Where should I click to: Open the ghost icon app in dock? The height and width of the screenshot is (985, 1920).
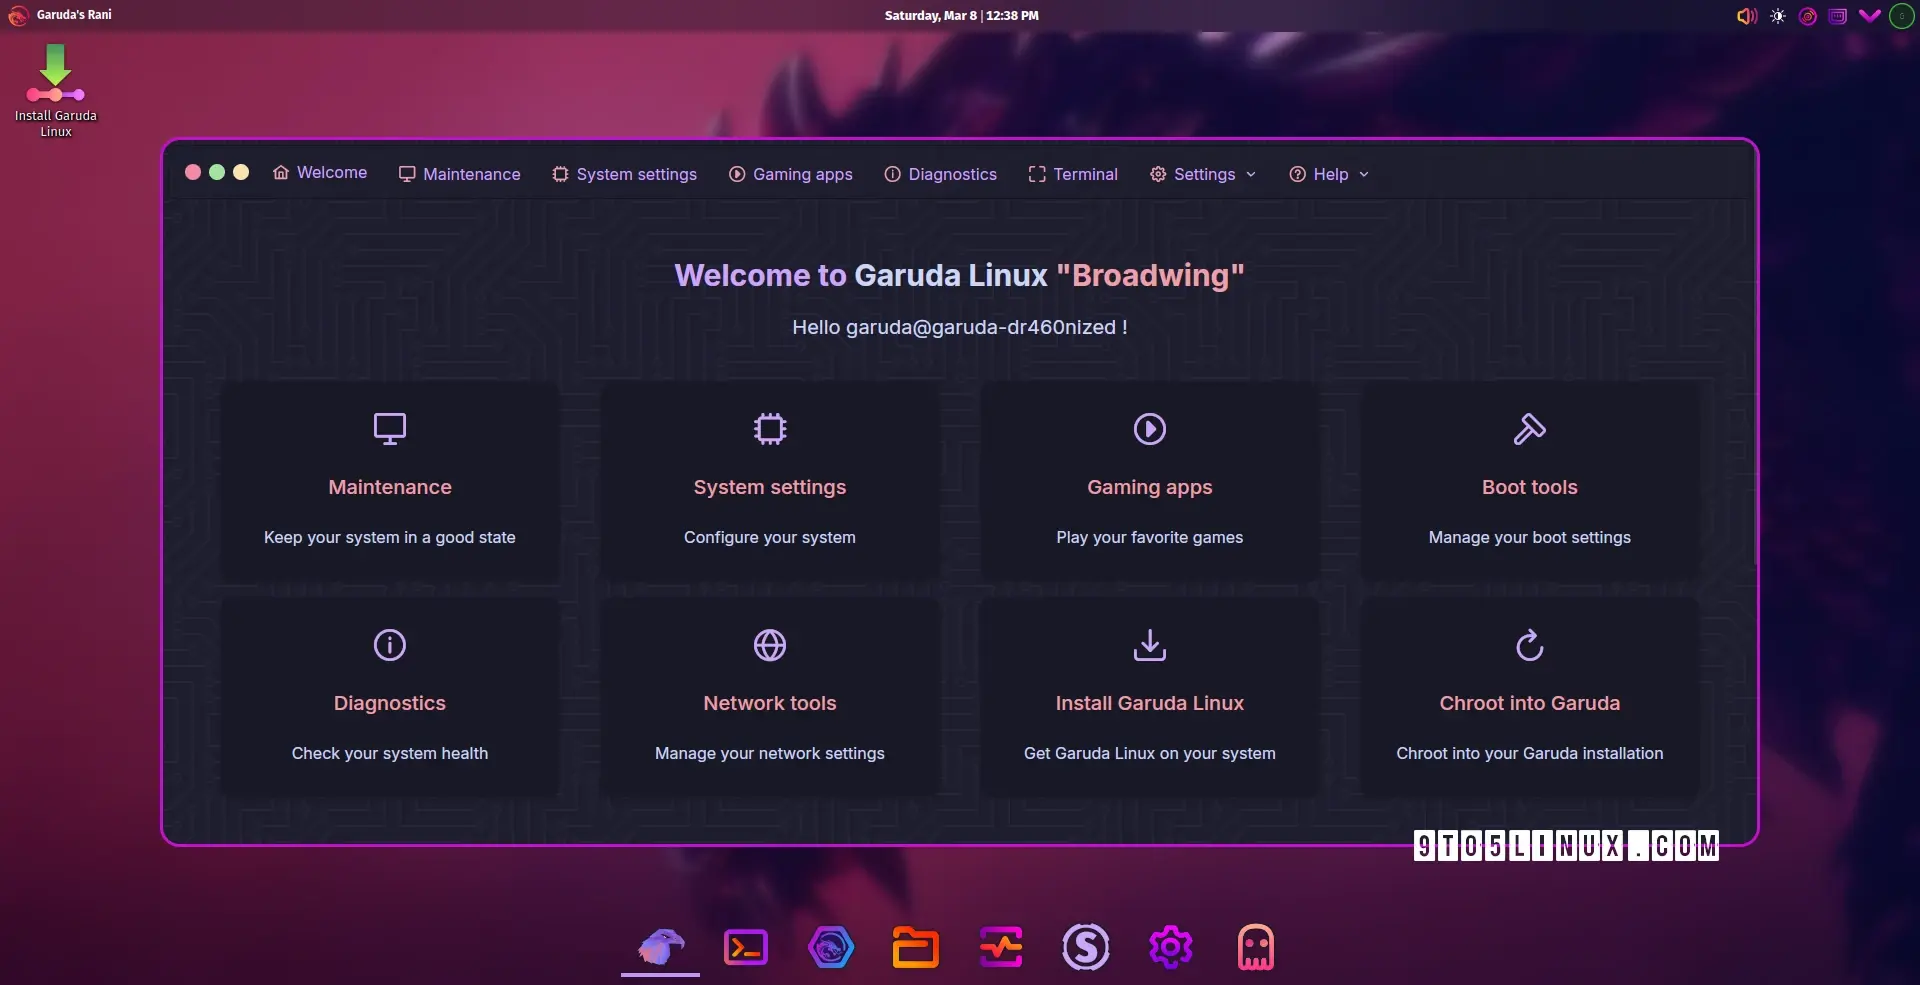[1256, 946]
